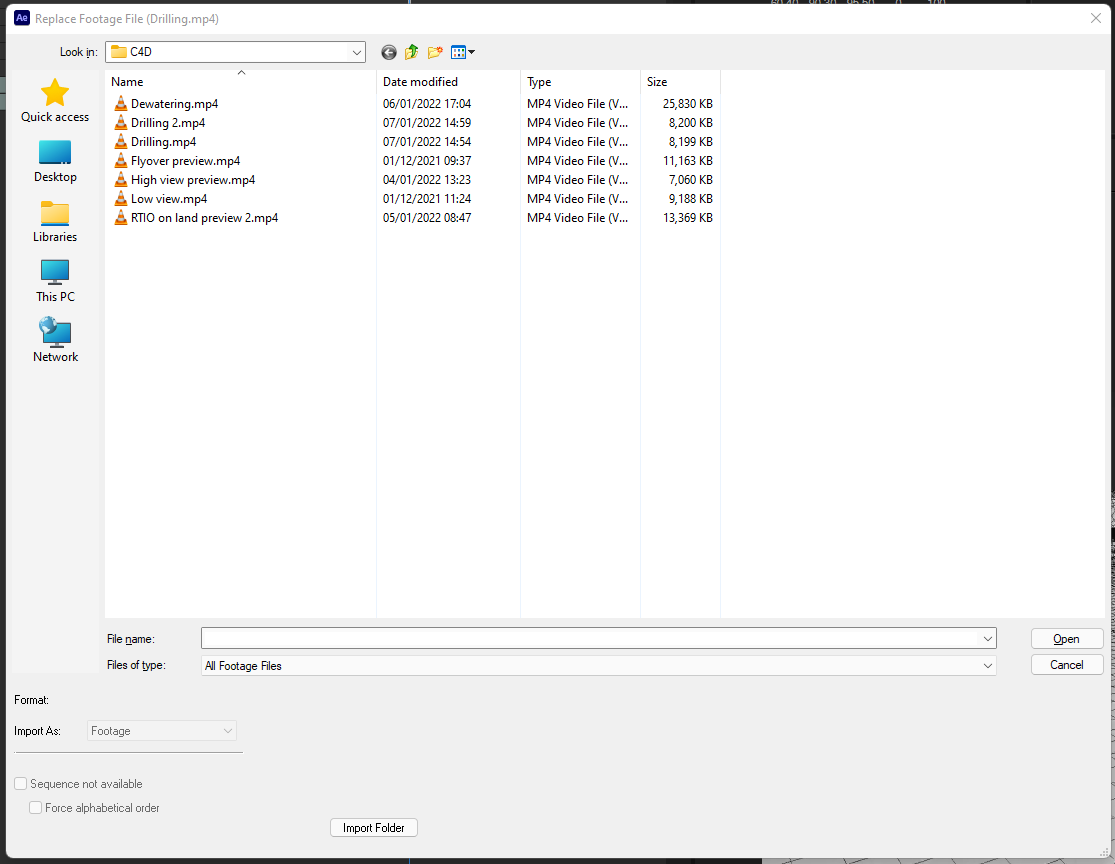The image size is (1115, 864).
Task: Enable the Force alphabetical order checkbox
Action: click(x=35, y=807)
